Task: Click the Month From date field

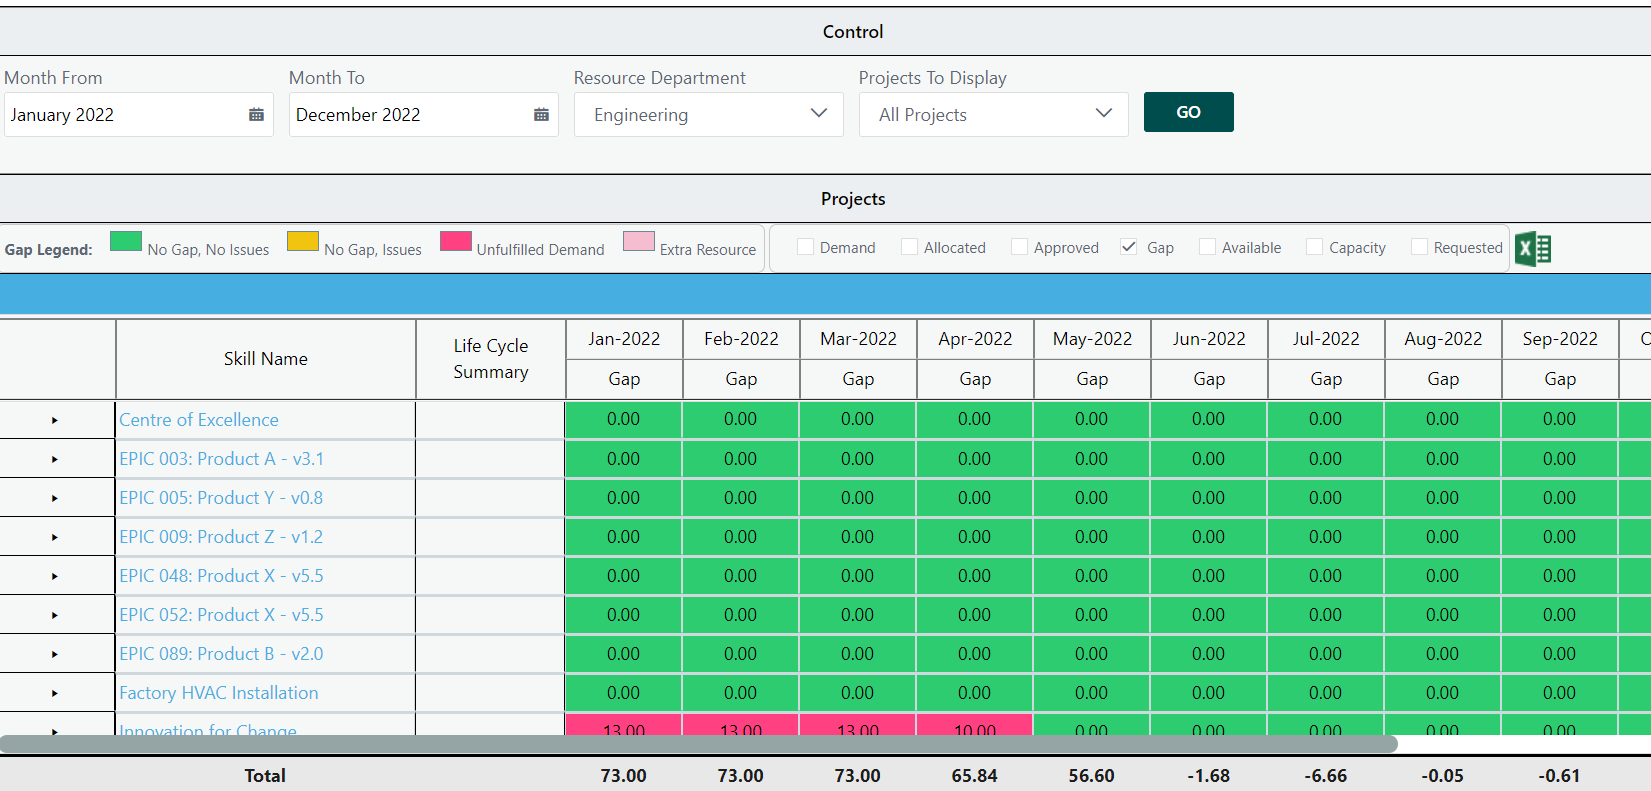Action: 139,115
